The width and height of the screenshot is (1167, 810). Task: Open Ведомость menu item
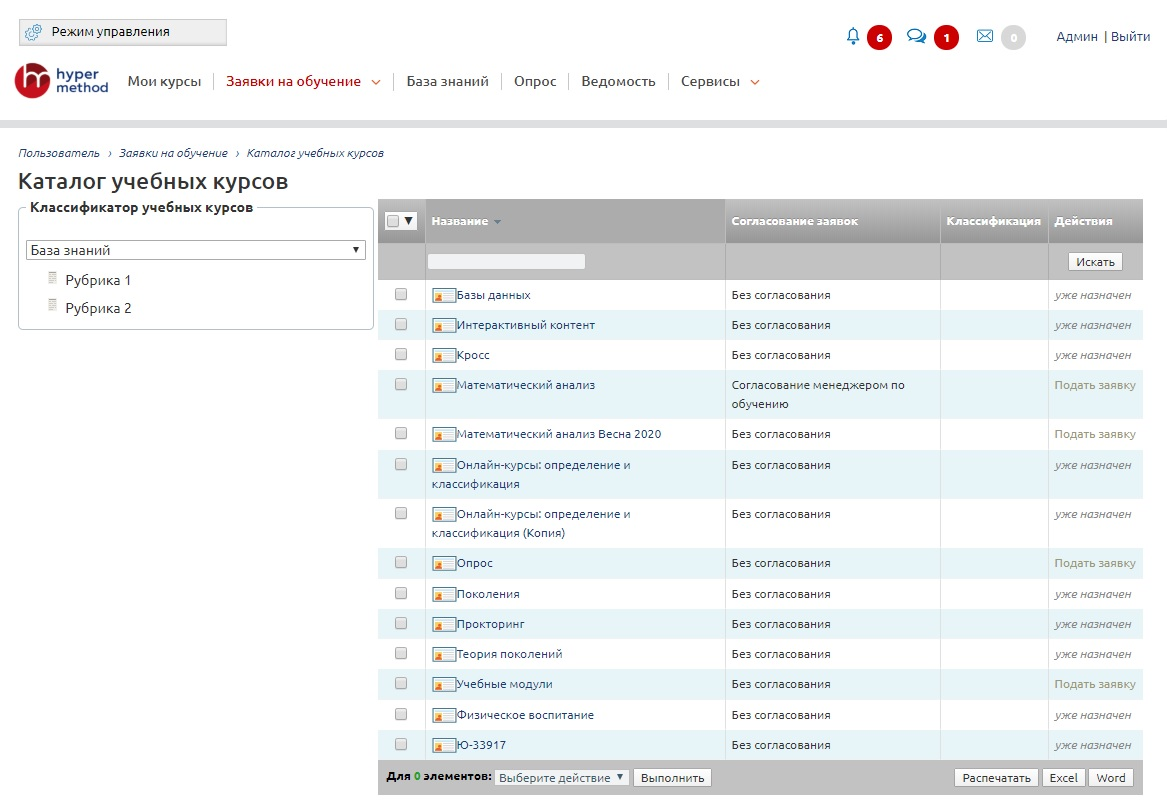[x=618, y=81]
